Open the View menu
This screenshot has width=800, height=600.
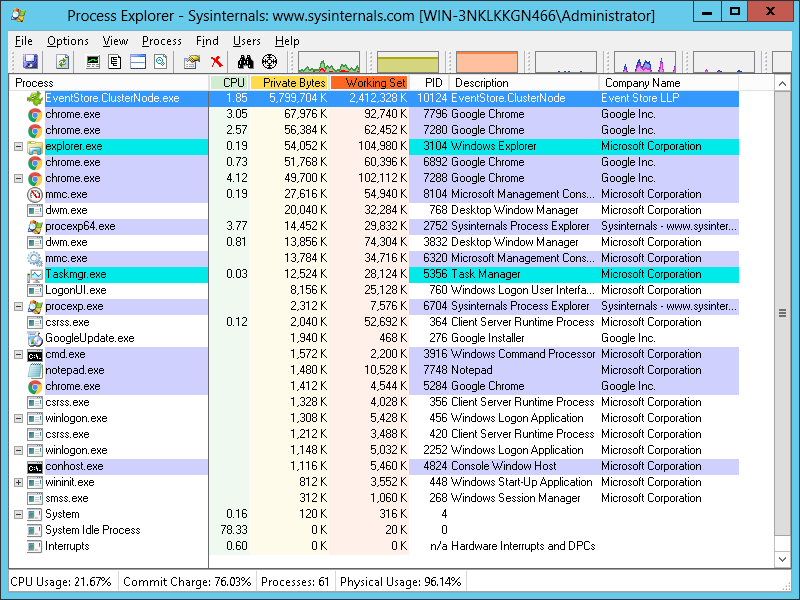coord(115,41)
